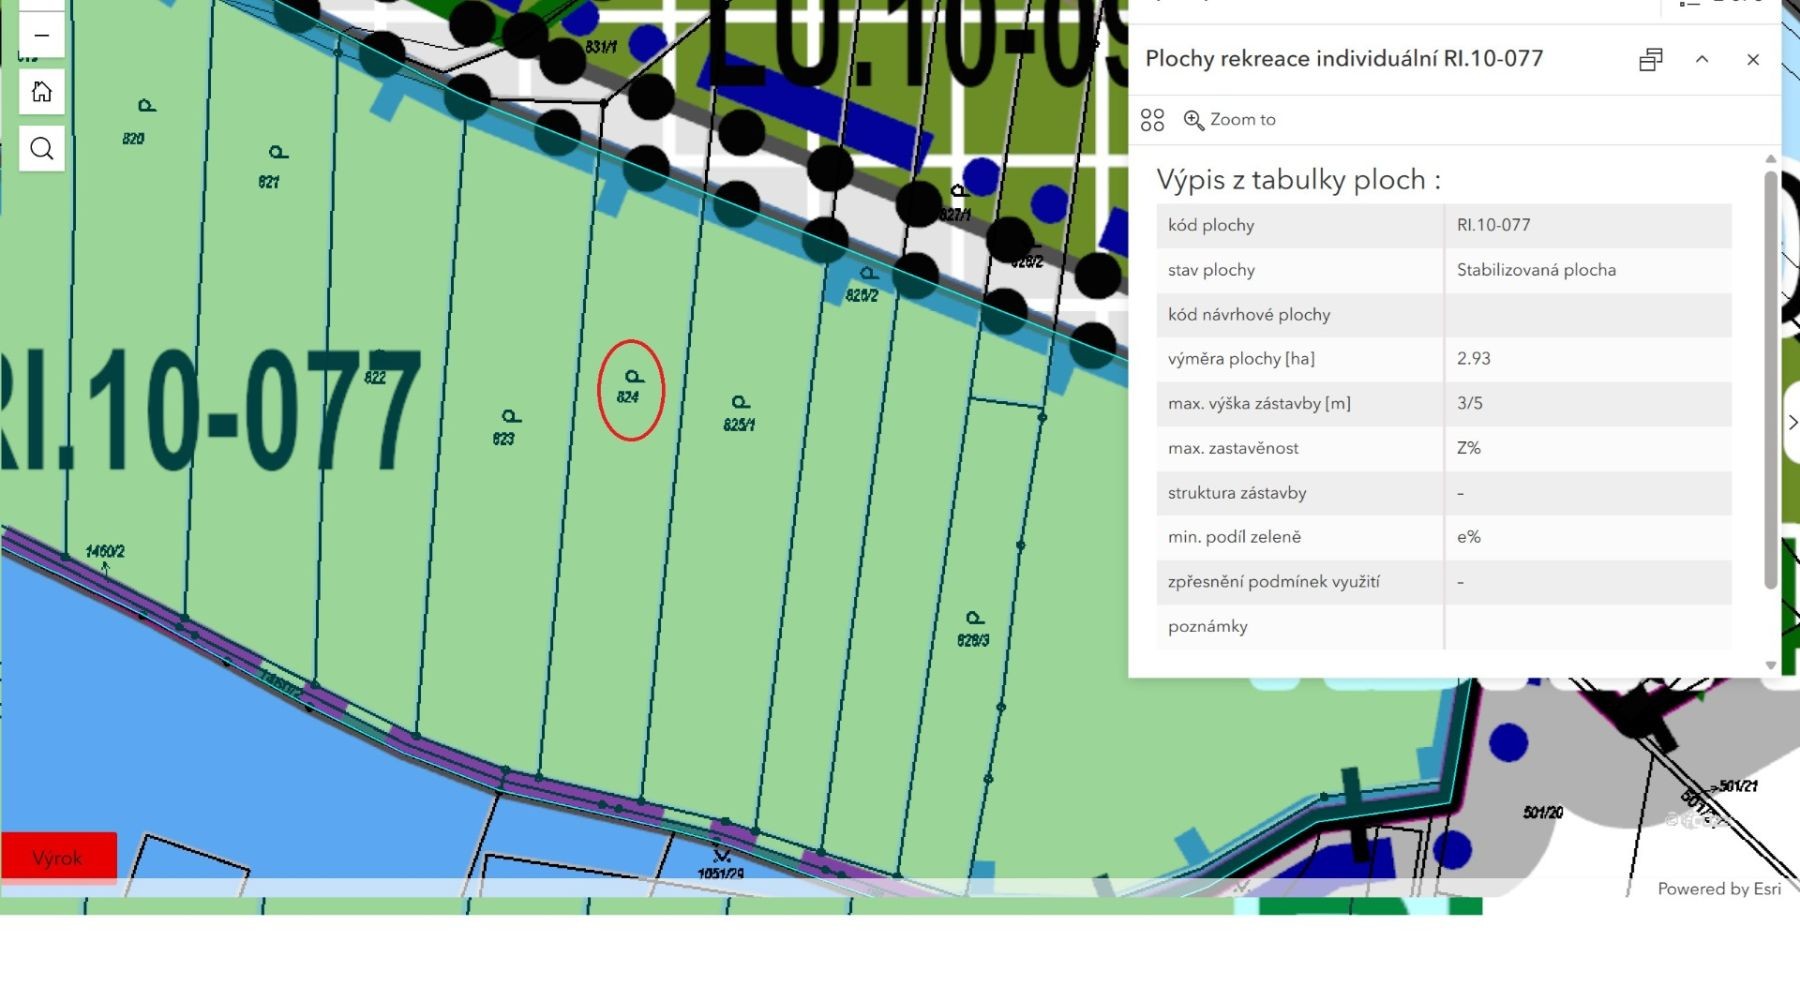Click parcel 820 label on map
Viewport: 1800px width, 1001px height.
133,139
